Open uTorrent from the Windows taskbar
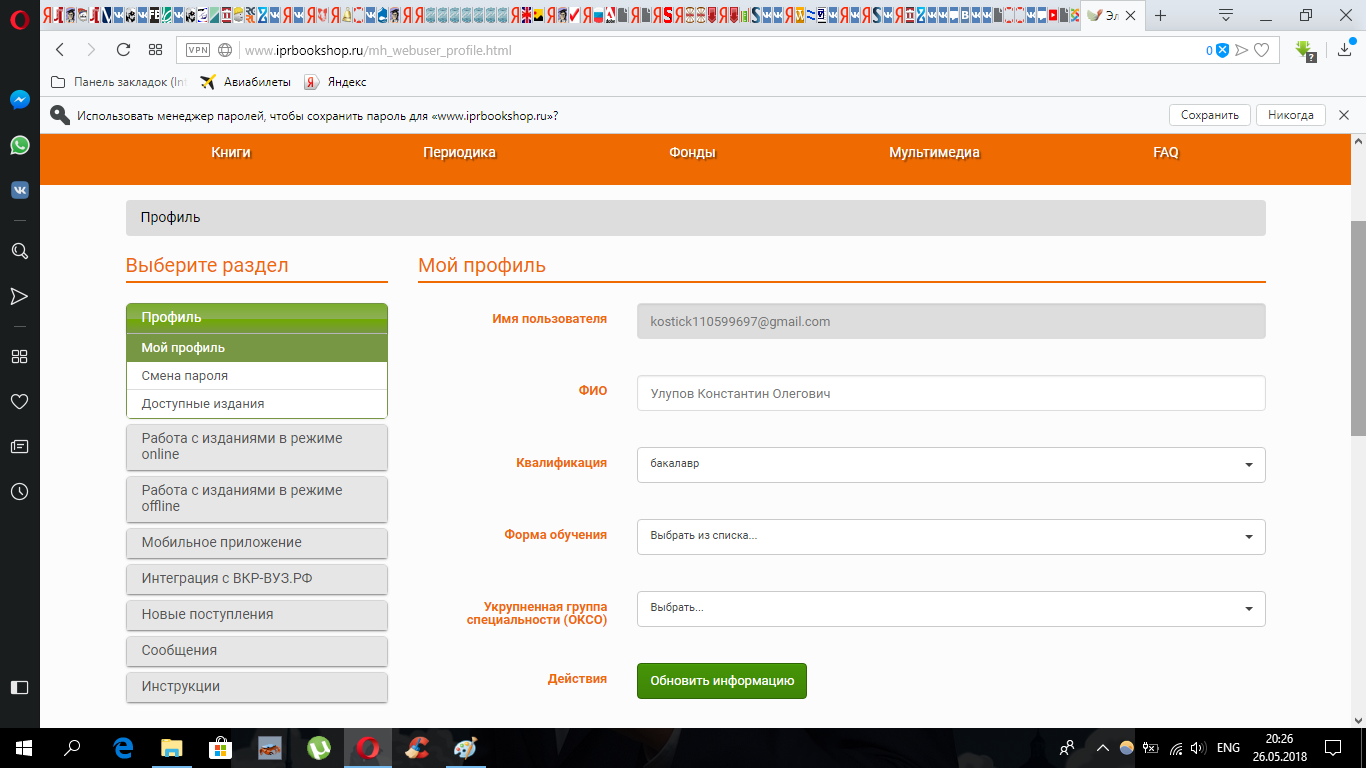 [x=319, y=747]
